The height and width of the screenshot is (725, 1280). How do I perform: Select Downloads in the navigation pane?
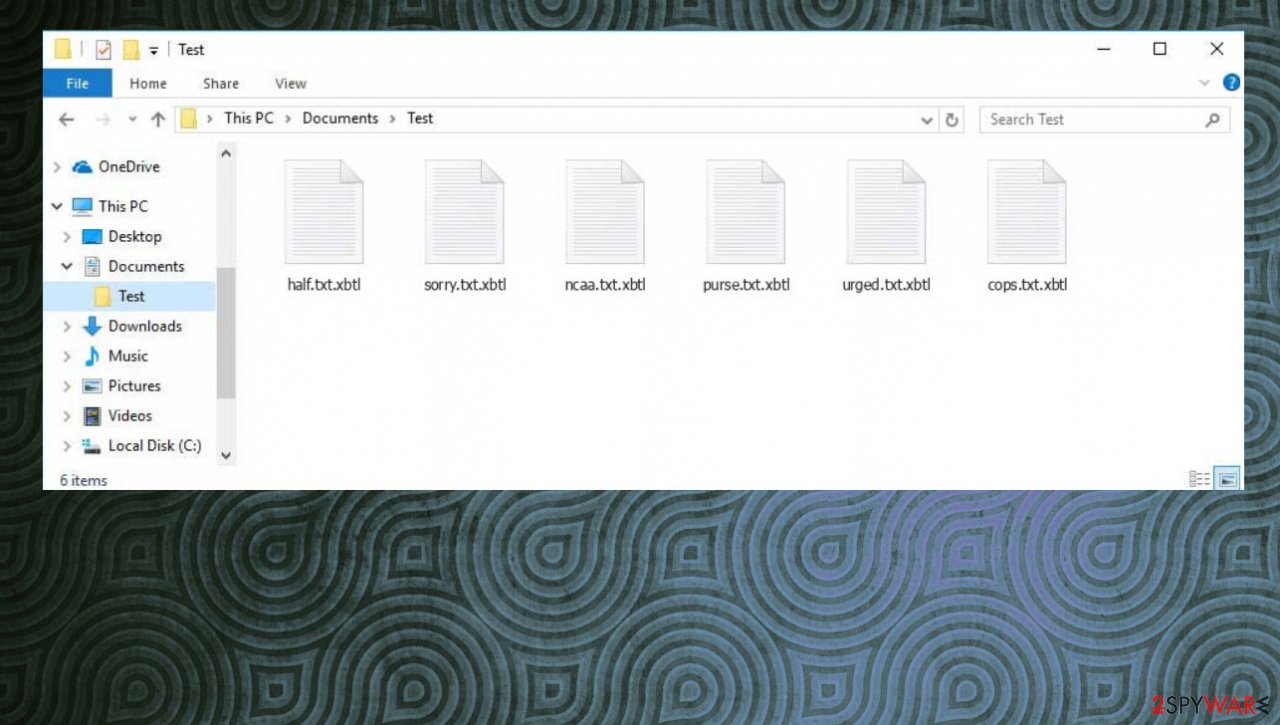pos(144,326)
